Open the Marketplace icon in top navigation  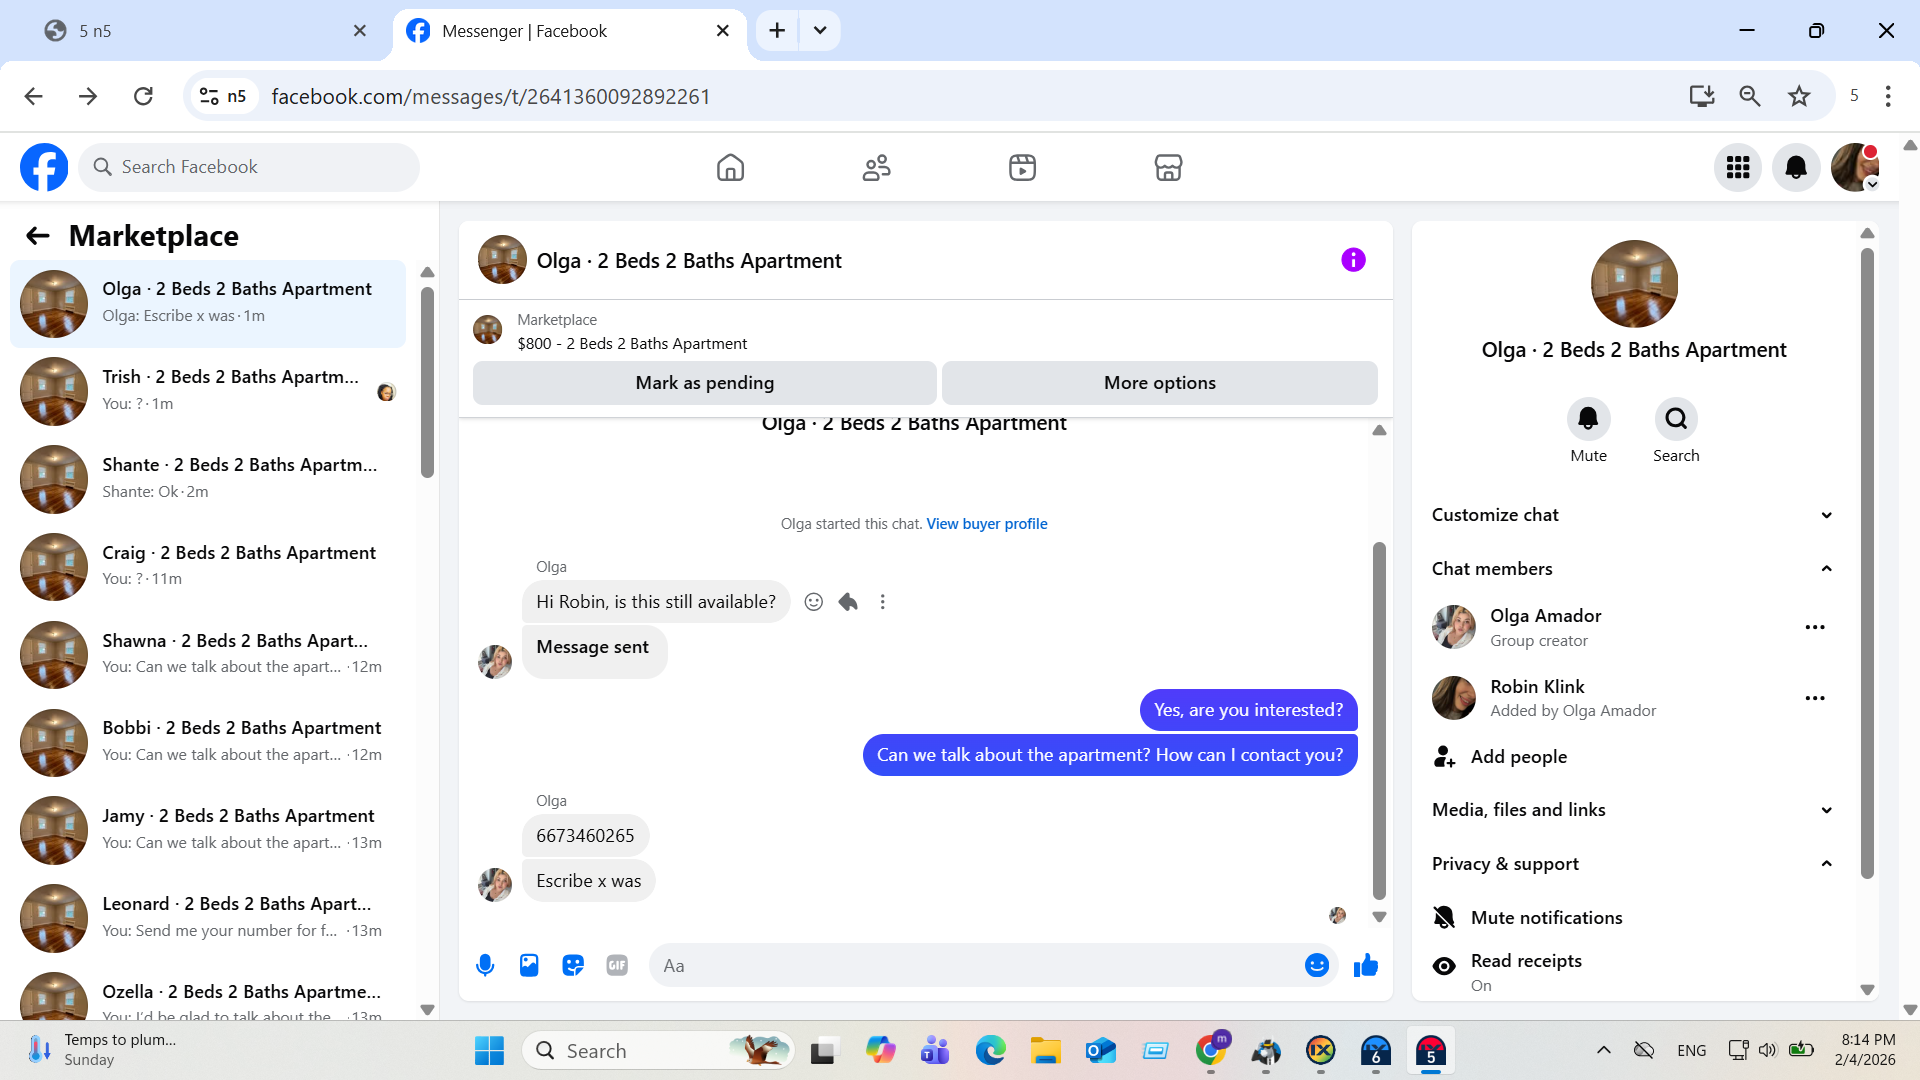[1168, 167]
